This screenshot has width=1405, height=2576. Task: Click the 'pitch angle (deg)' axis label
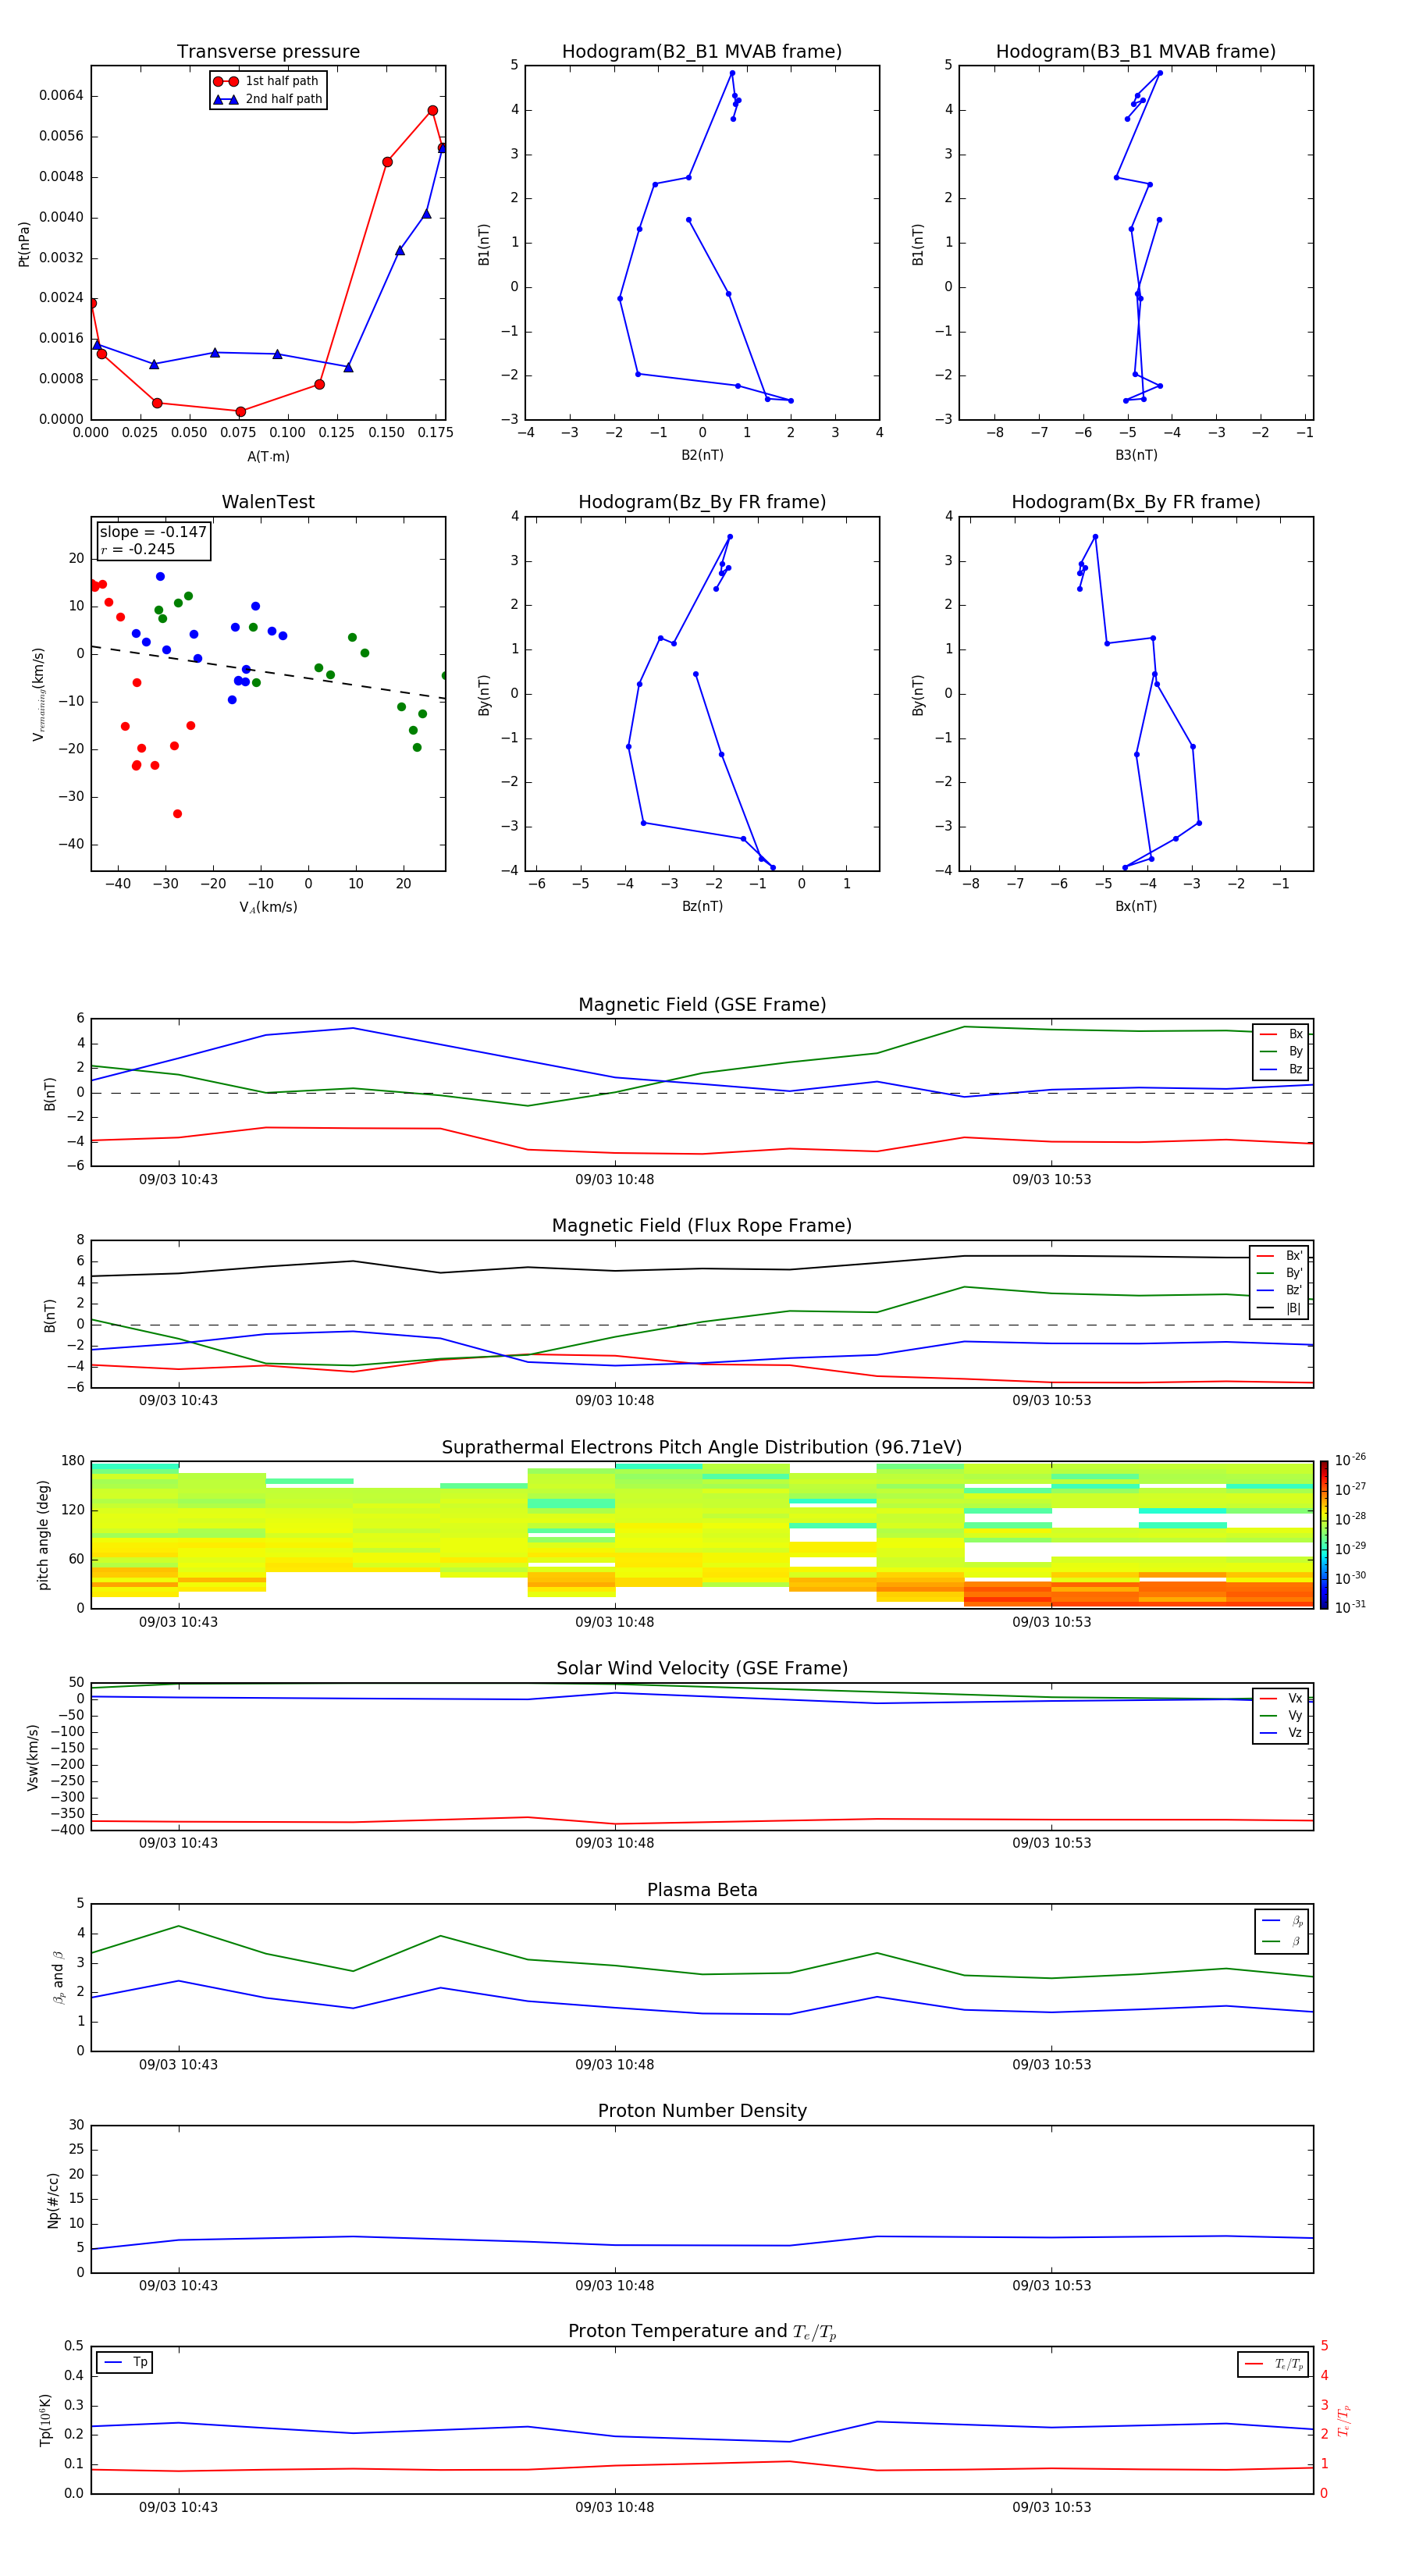pos(43,1535)
